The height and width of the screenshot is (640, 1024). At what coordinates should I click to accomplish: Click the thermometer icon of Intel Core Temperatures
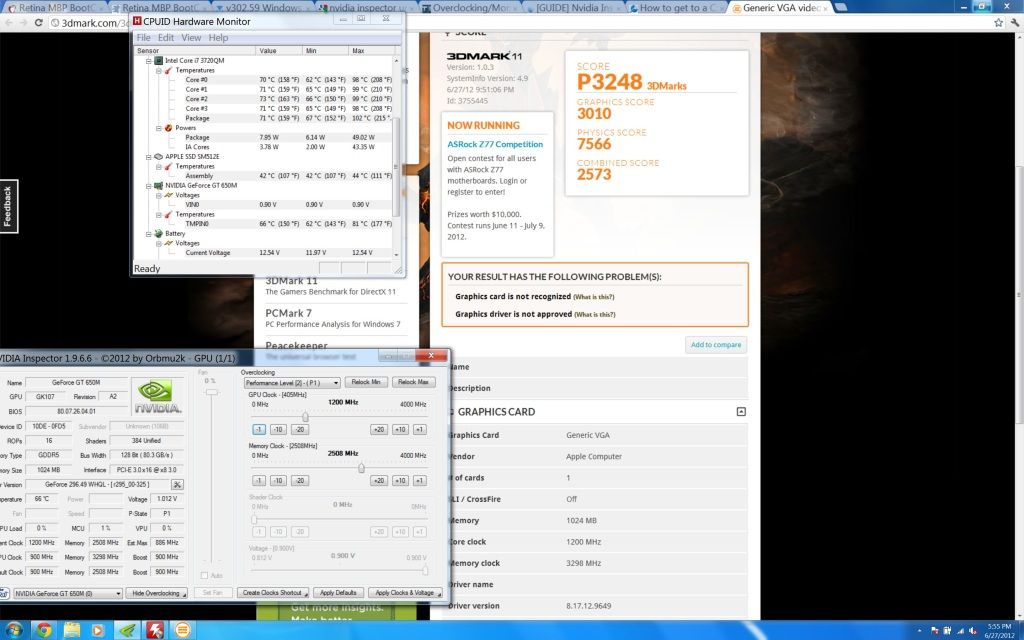click(x=168, y=70)
